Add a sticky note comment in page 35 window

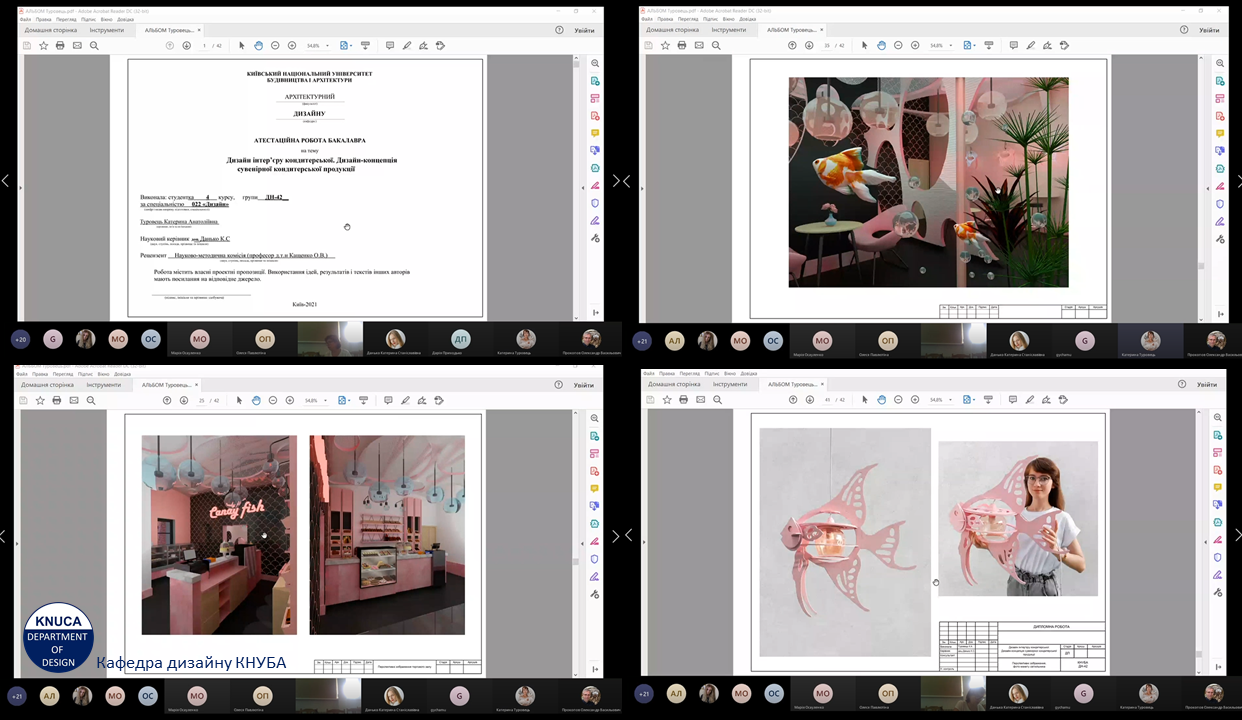(1013, 45)
